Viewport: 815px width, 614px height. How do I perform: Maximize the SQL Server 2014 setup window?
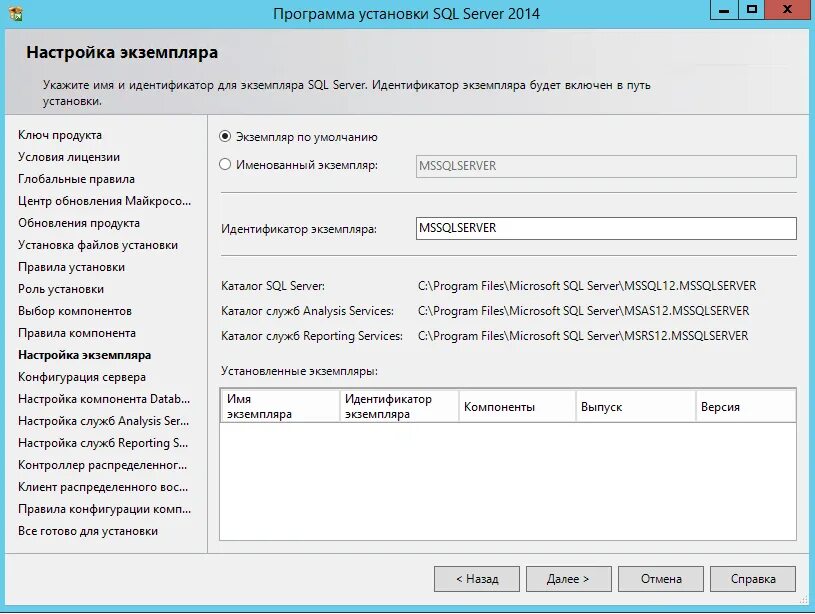click(751, 10)
